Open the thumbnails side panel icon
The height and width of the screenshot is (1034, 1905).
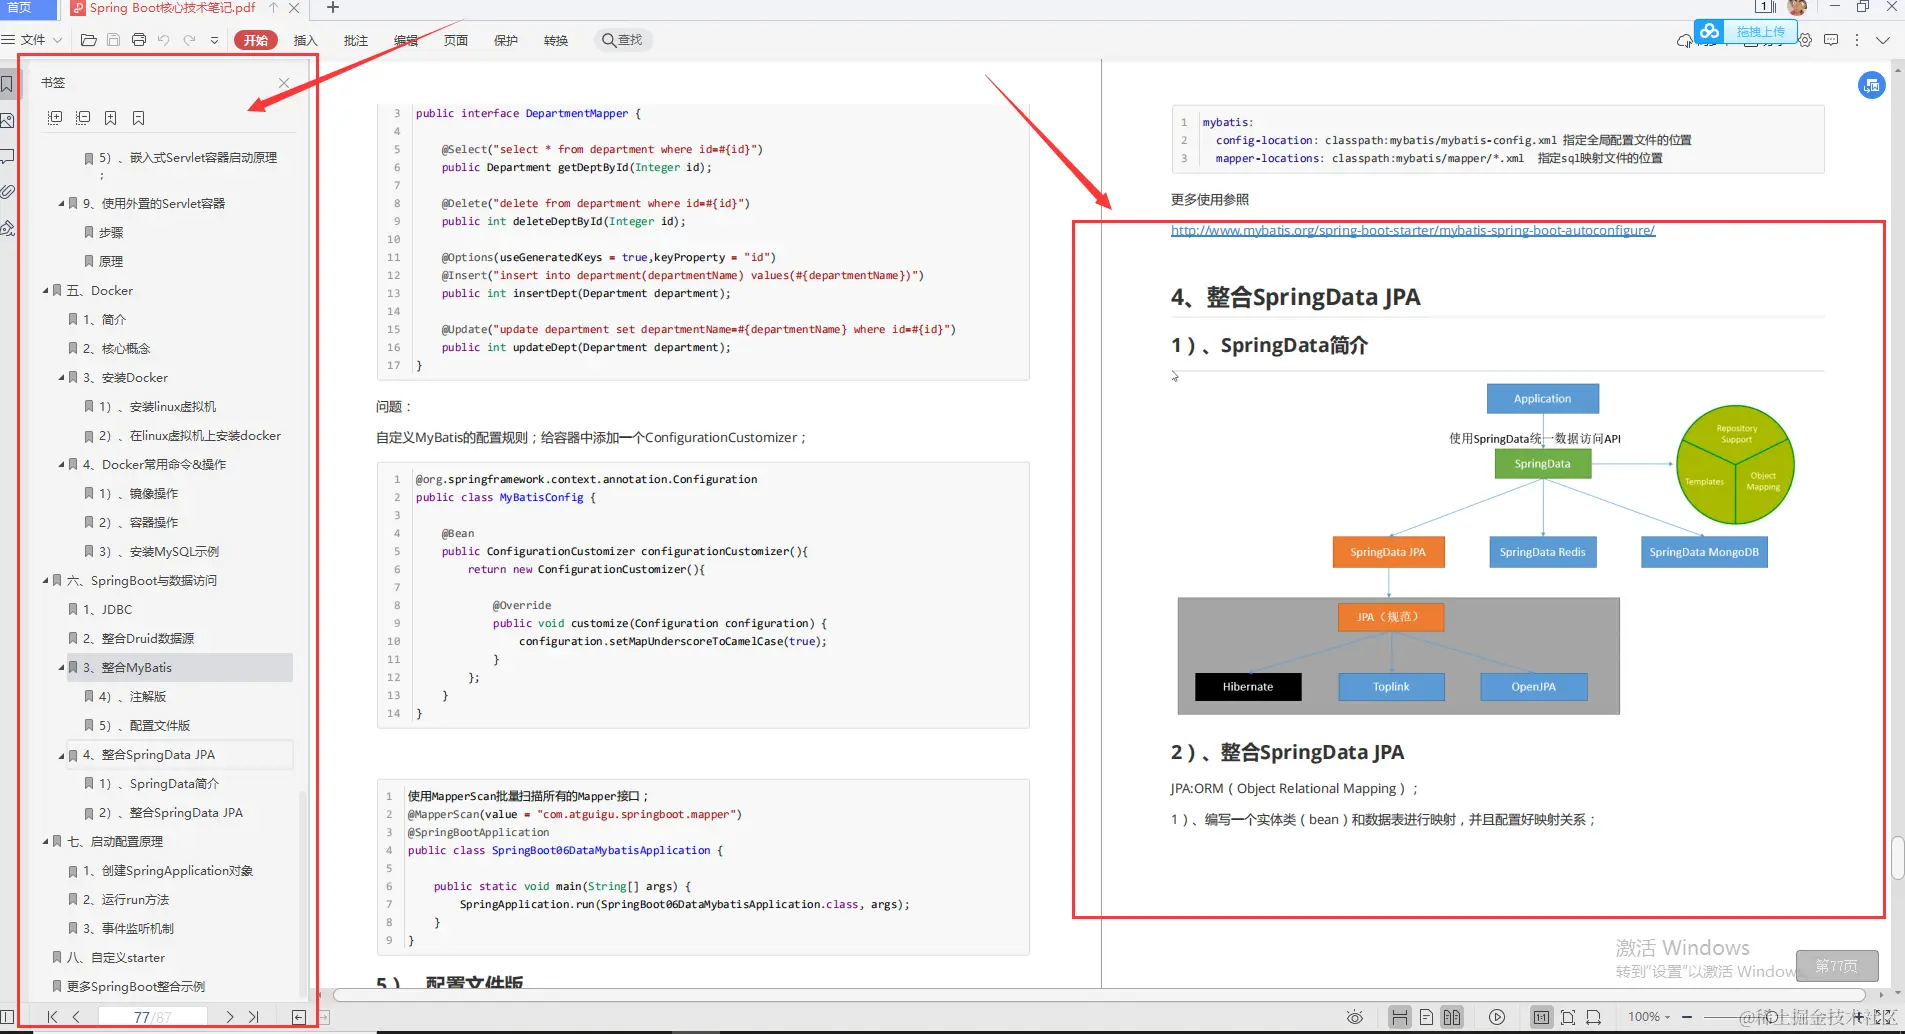click(8, 120)
